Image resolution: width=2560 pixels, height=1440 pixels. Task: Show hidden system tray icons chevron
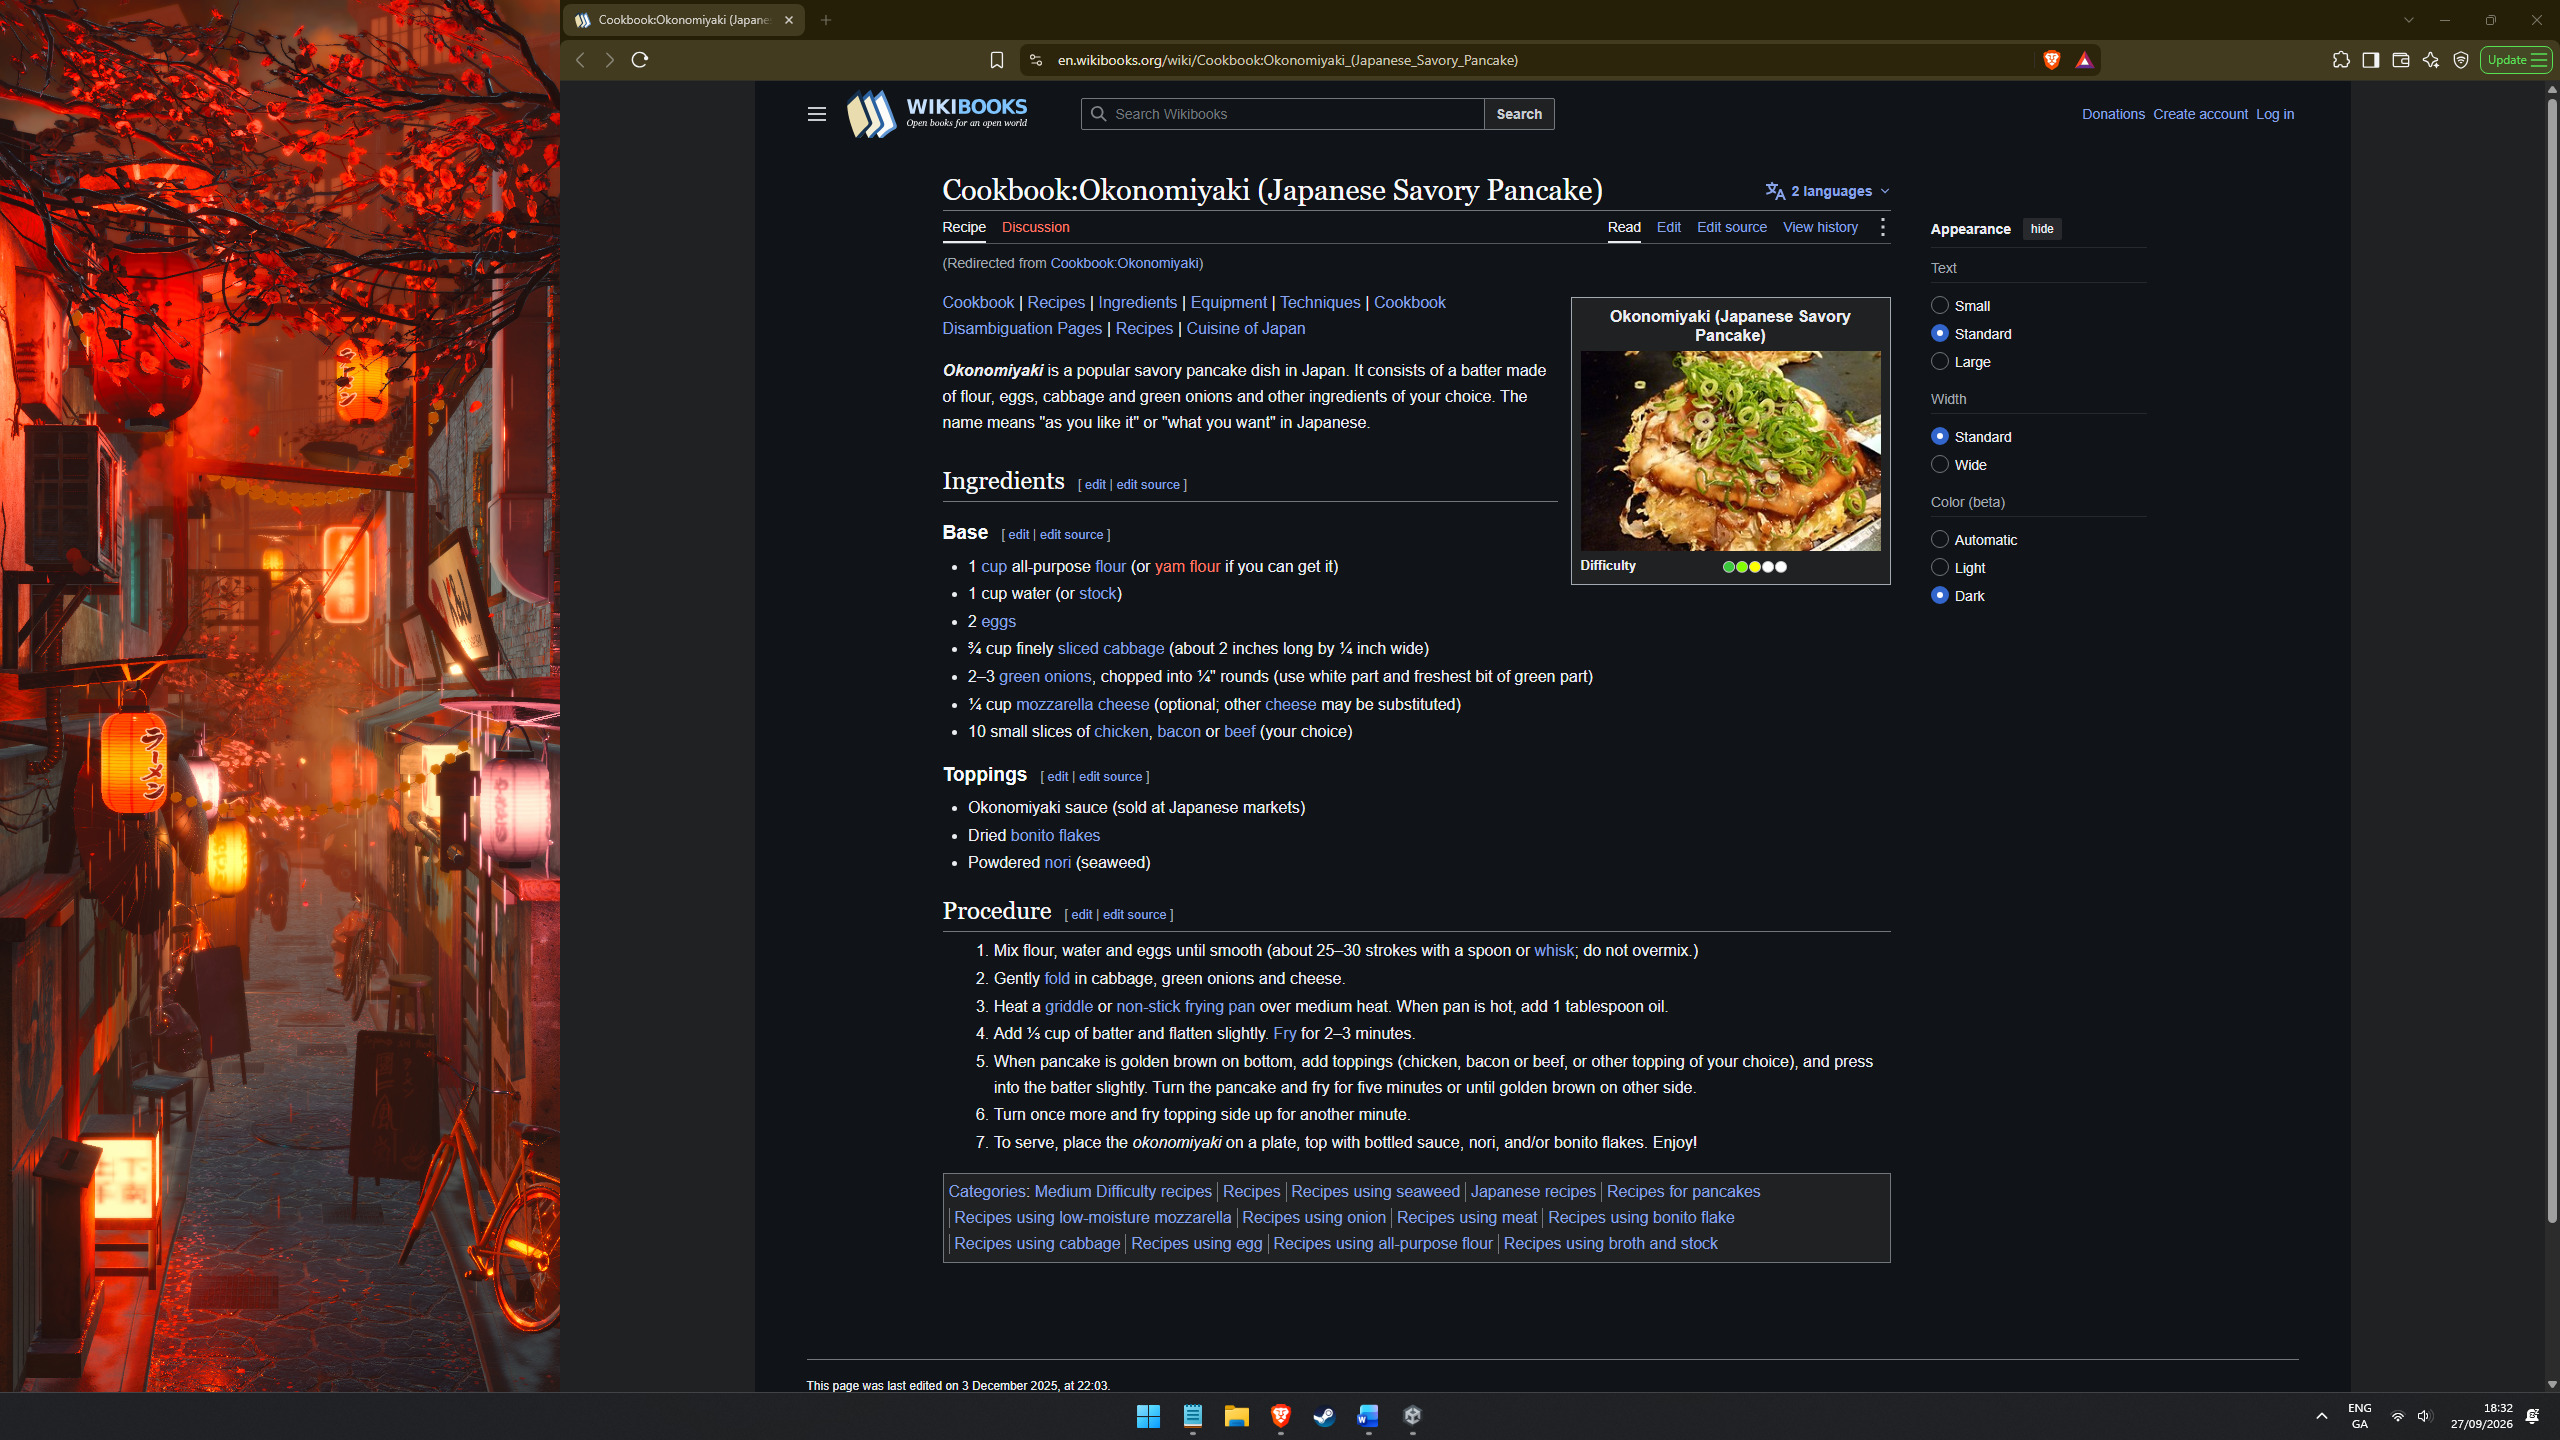(x=2322, y=1416)
